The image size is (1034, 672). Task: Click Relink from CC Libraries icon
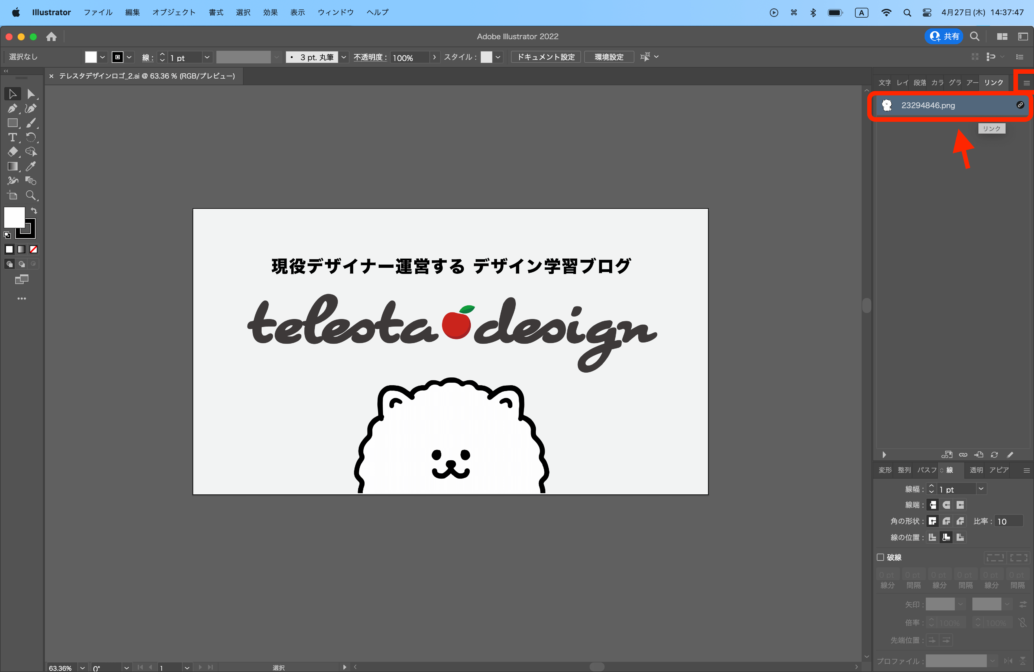click(947, 454)
